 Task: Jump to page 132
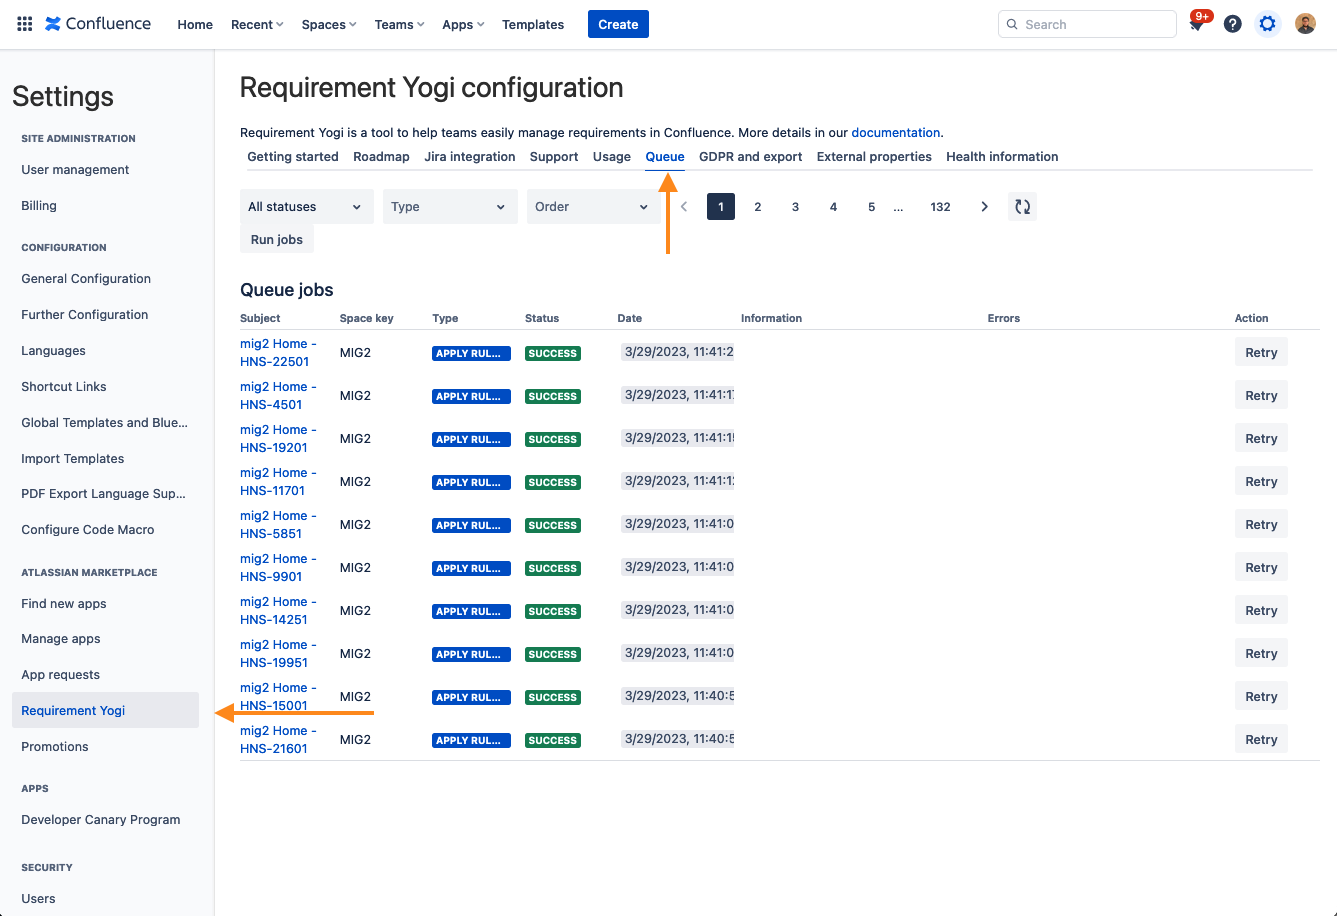tap(940, 207)
